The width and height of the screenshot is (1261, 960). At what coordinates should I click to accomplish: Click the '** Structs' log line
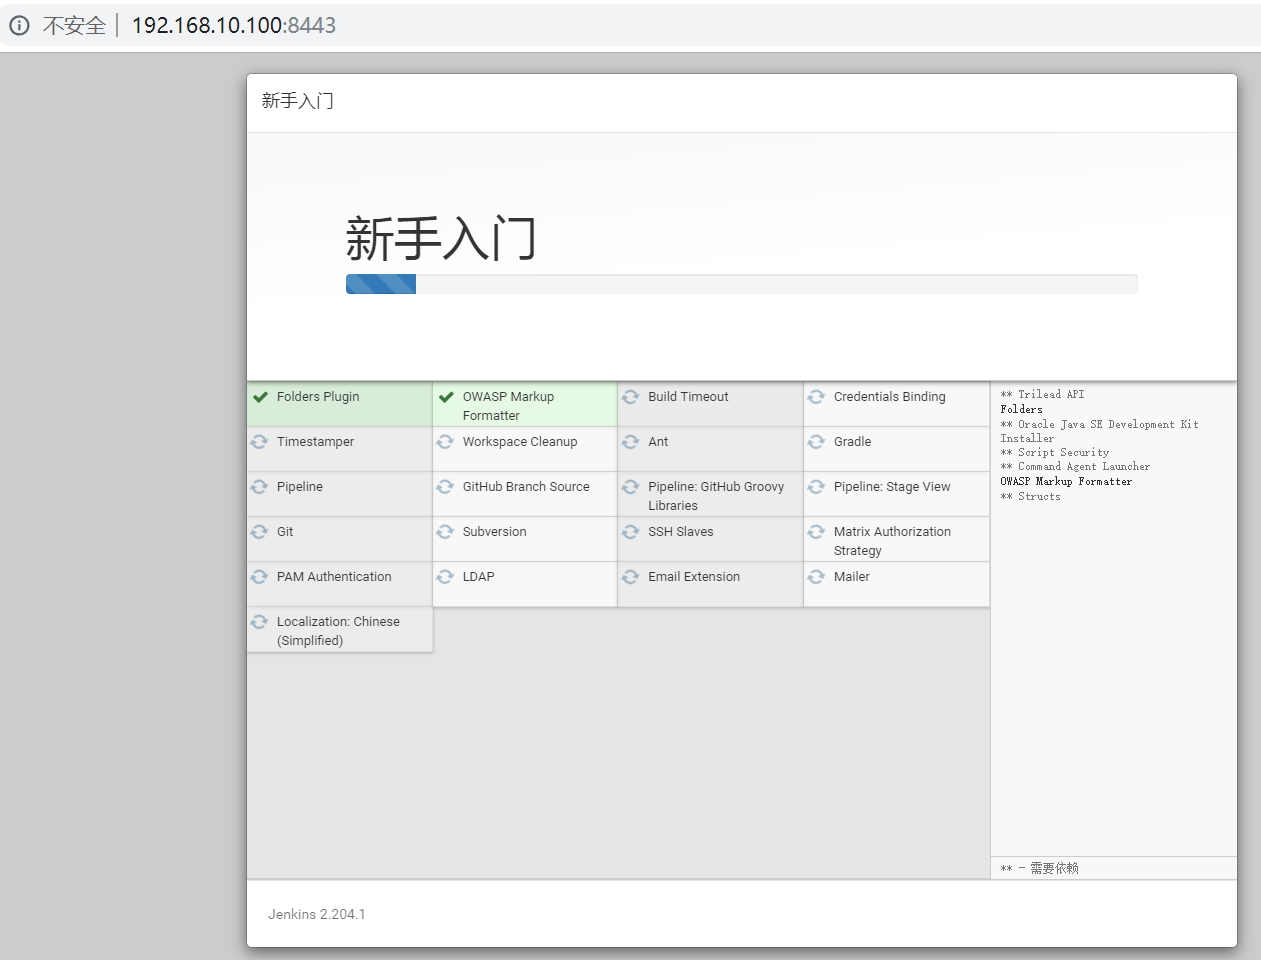click(x=1030, y=497)
